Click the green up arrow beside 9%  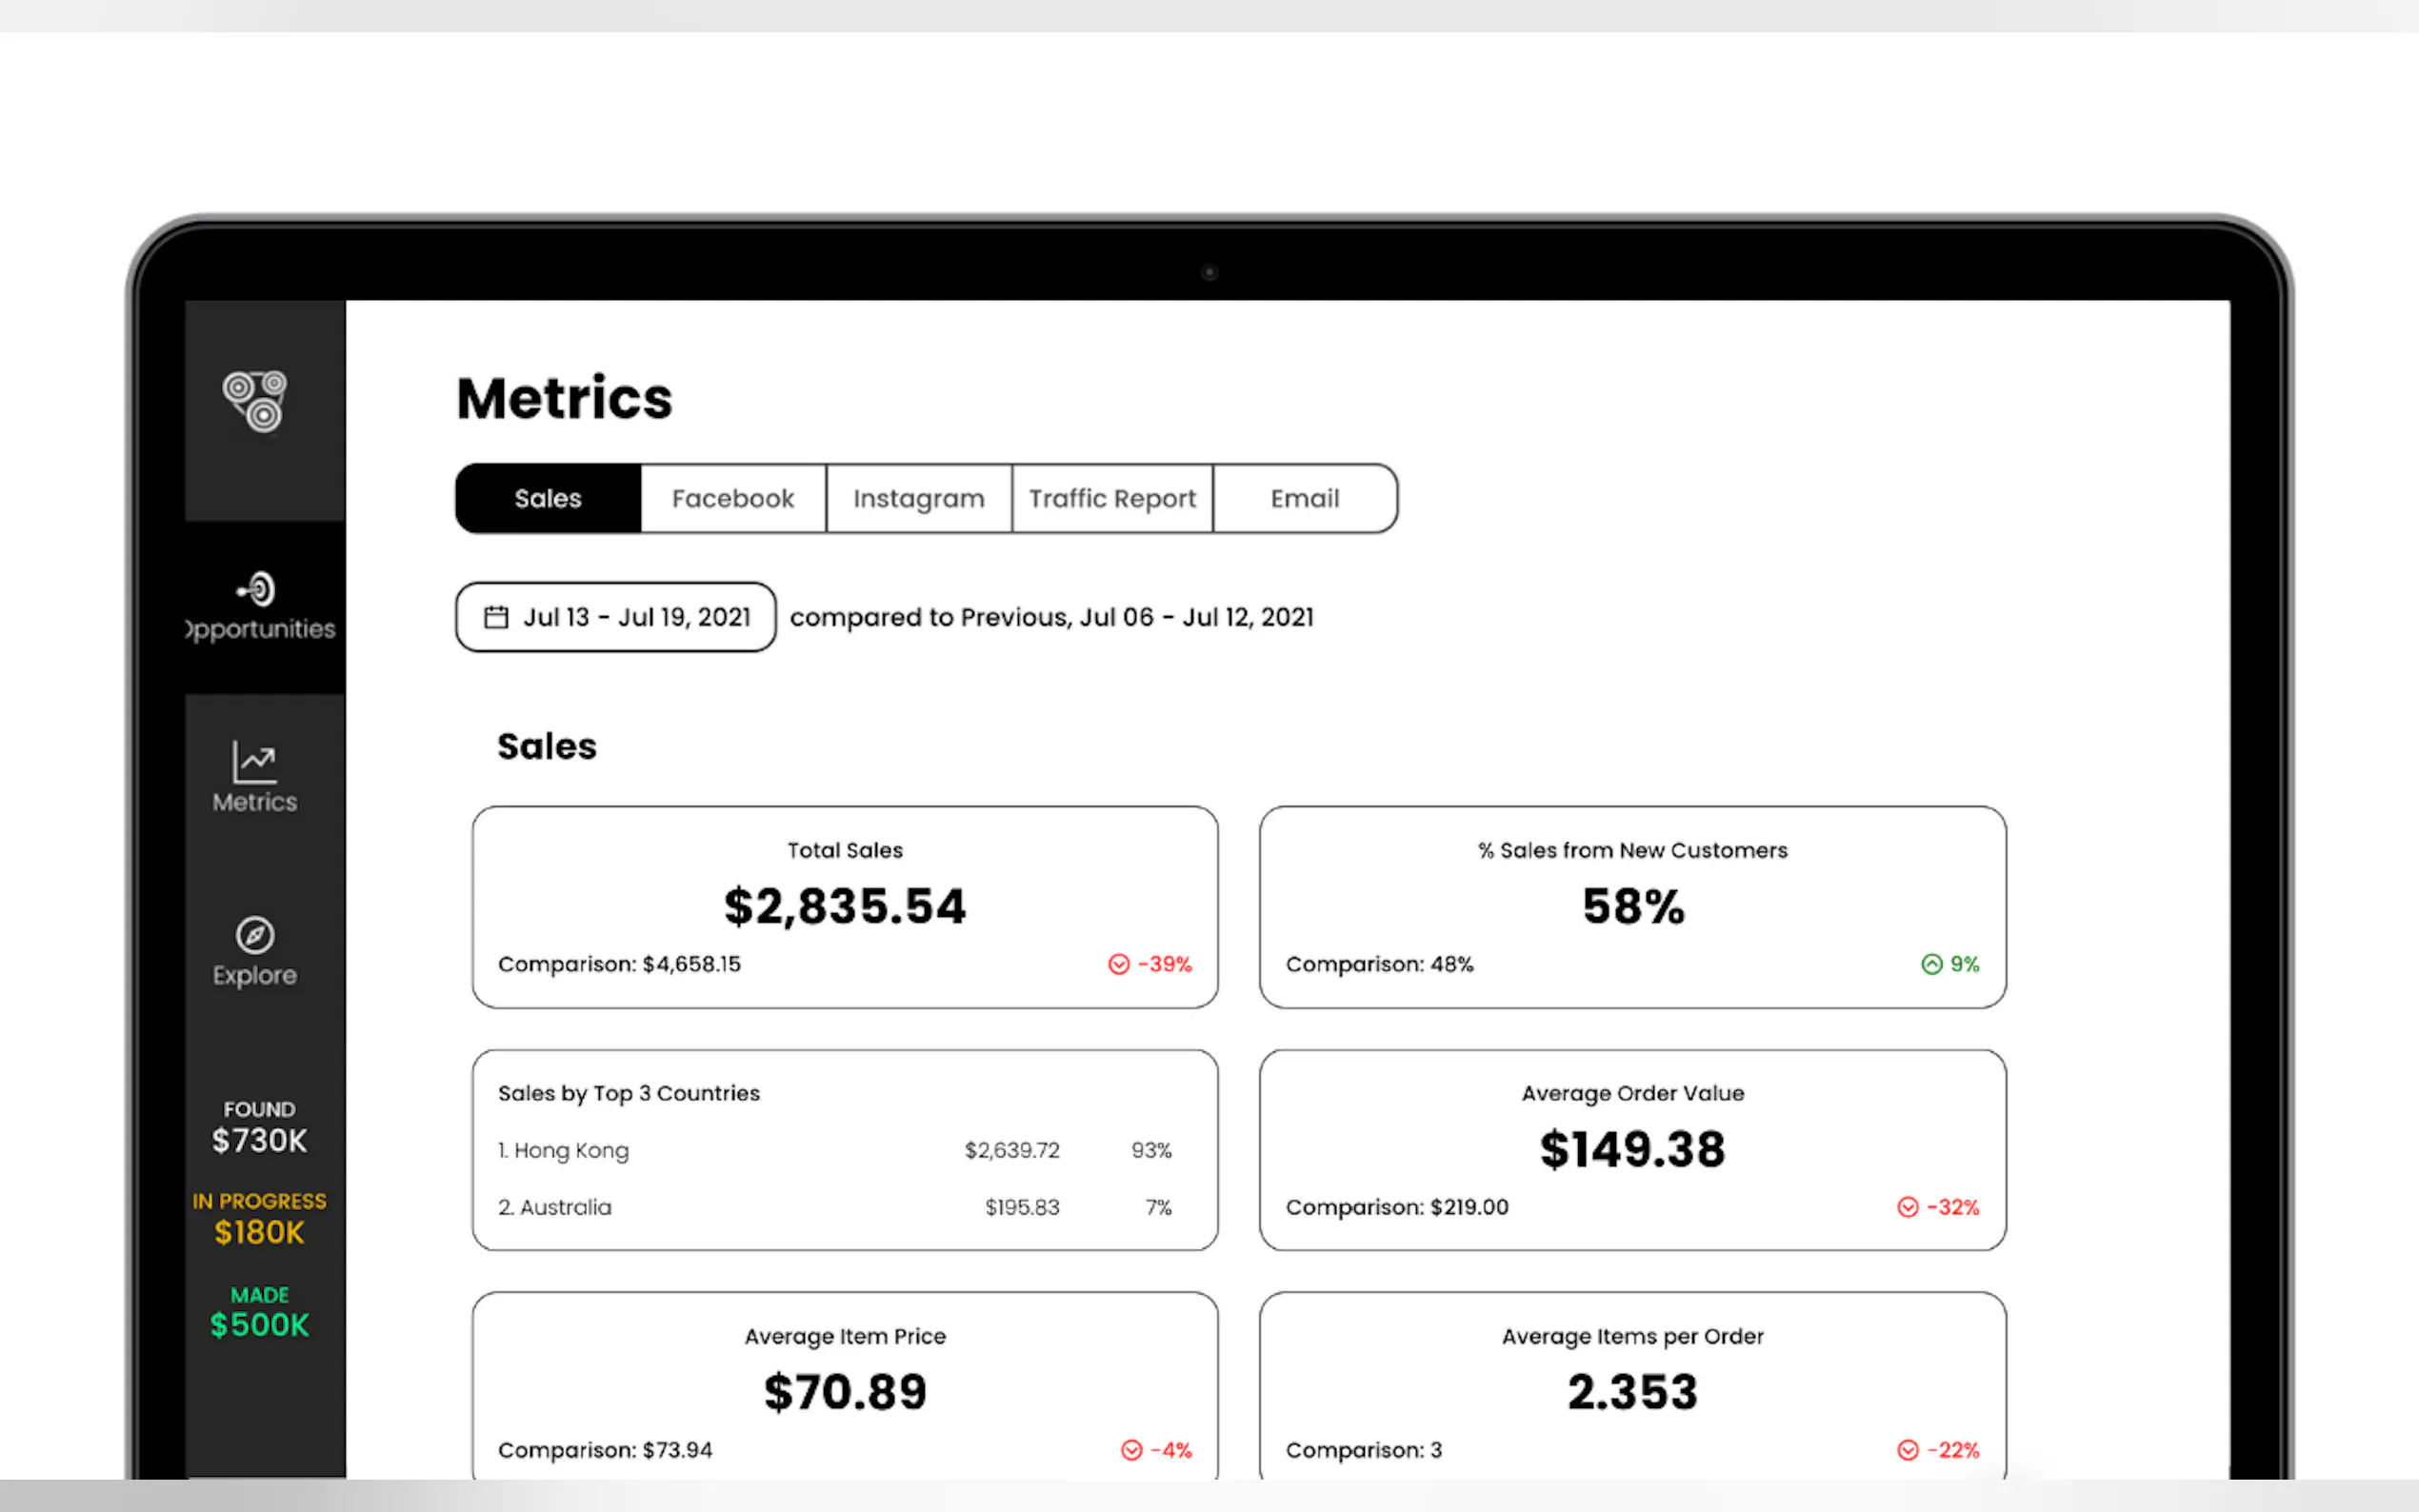(1931, 964)
